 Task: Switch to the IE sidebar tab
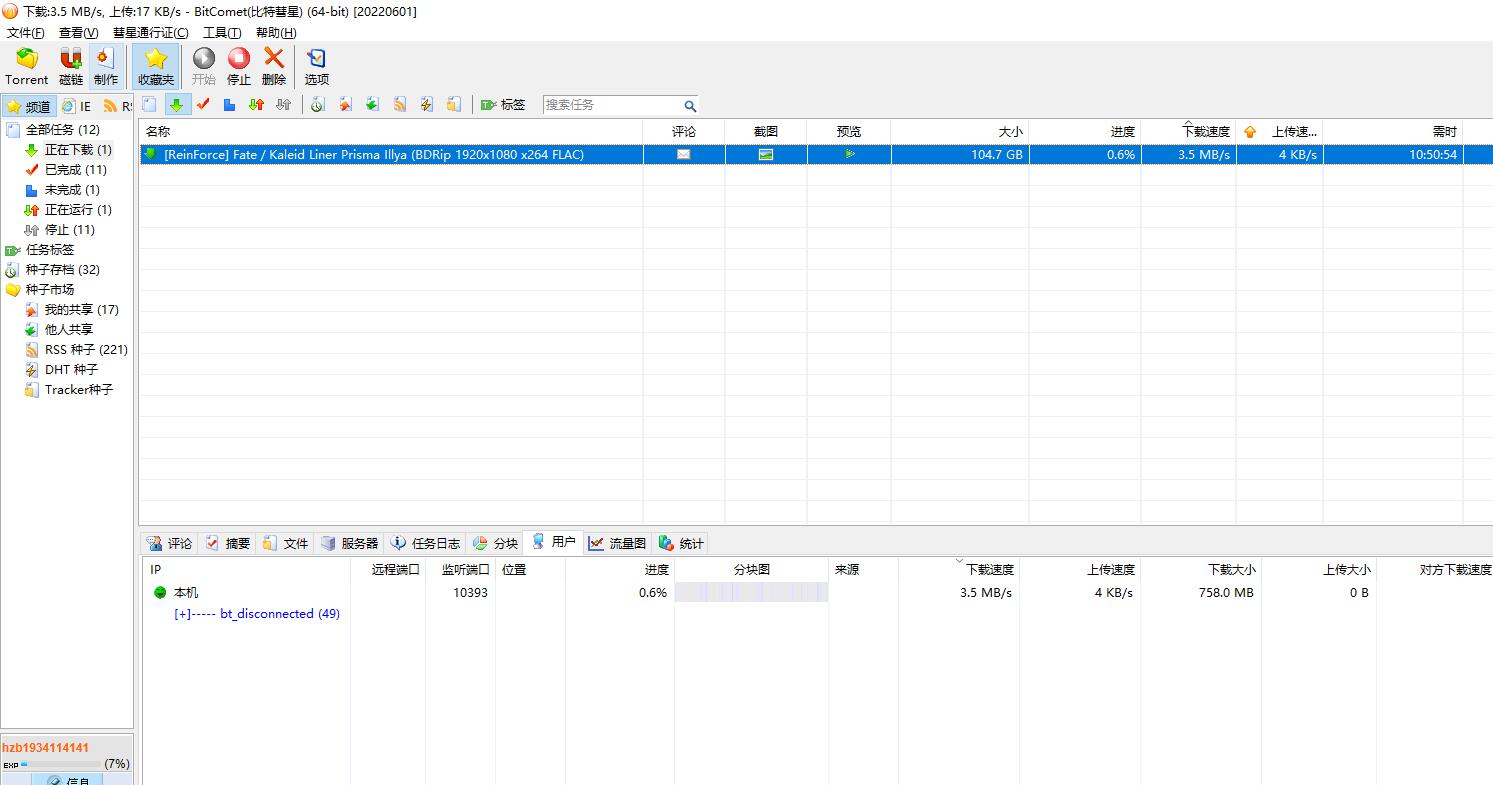[76, 106]
